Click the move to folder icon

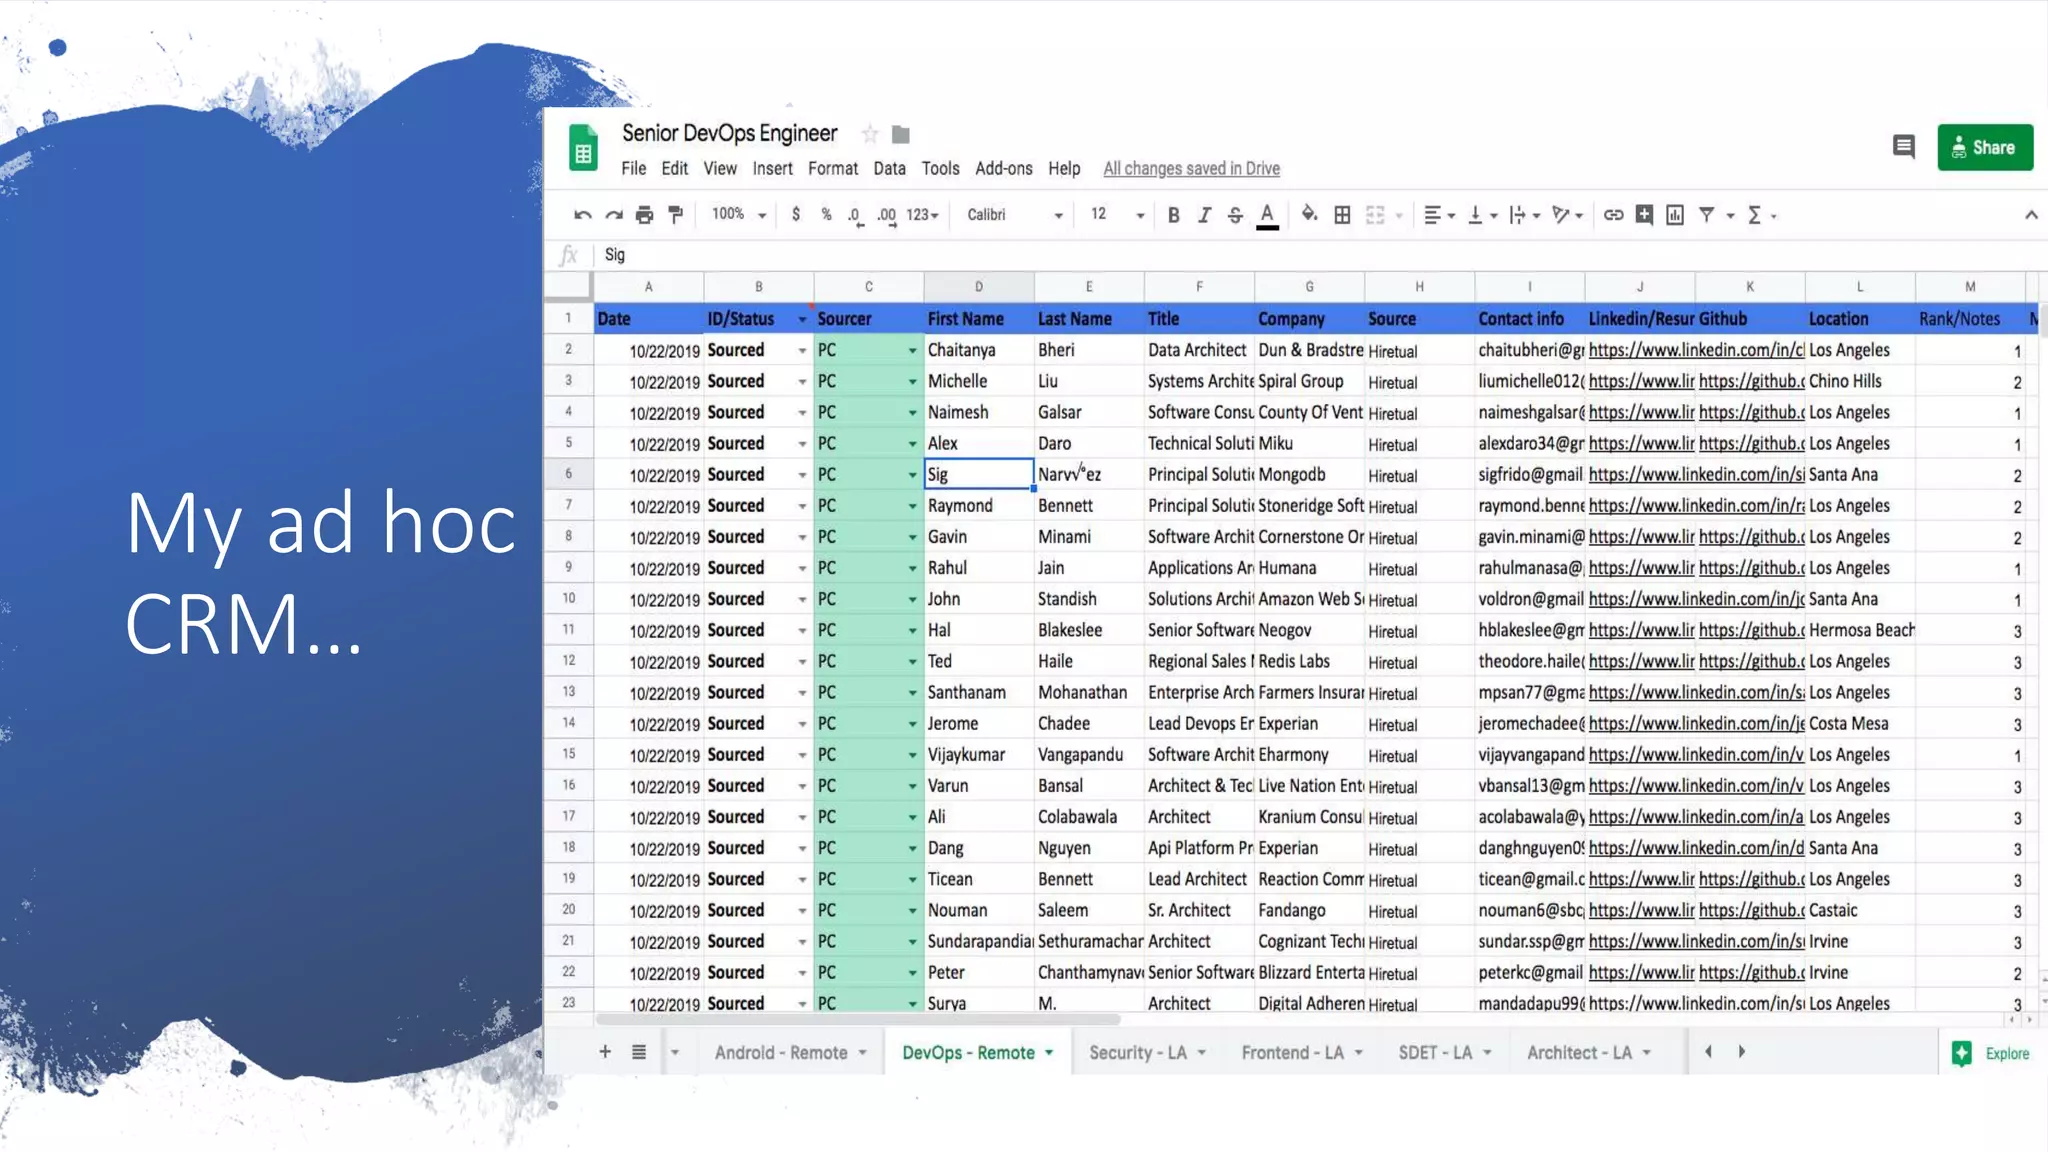pos(900,134)
